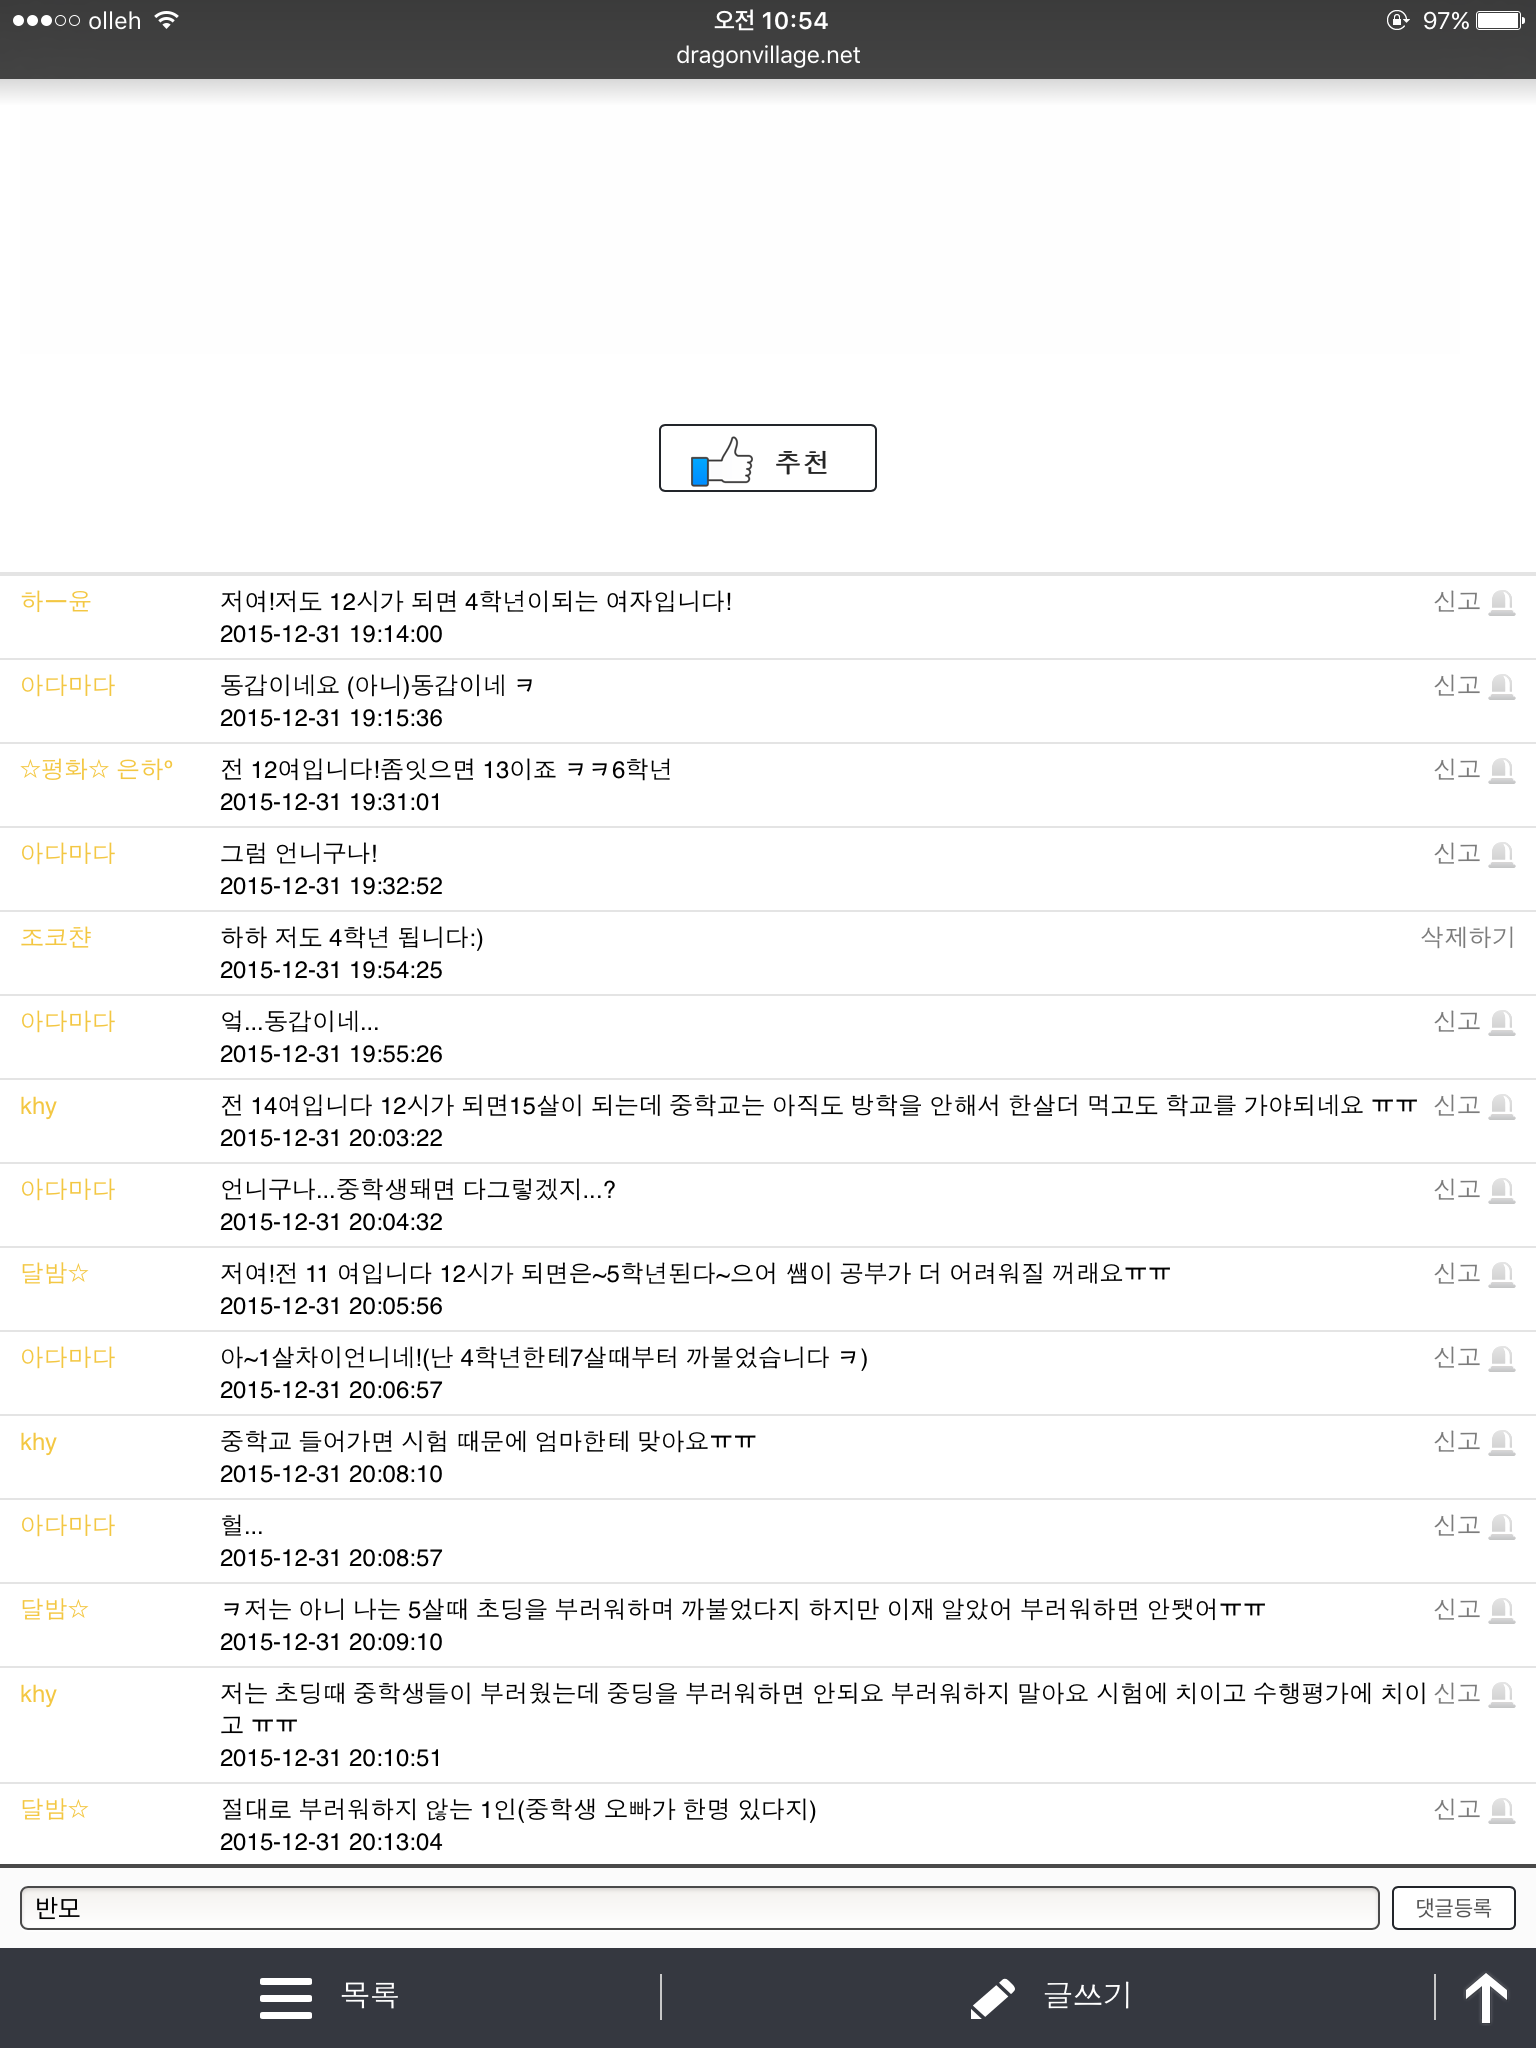Viewport: 1536px width, 2048px height.
Task: Report khy's 14여입니다 comment siren icon
Action: tap(1501, 1106)
